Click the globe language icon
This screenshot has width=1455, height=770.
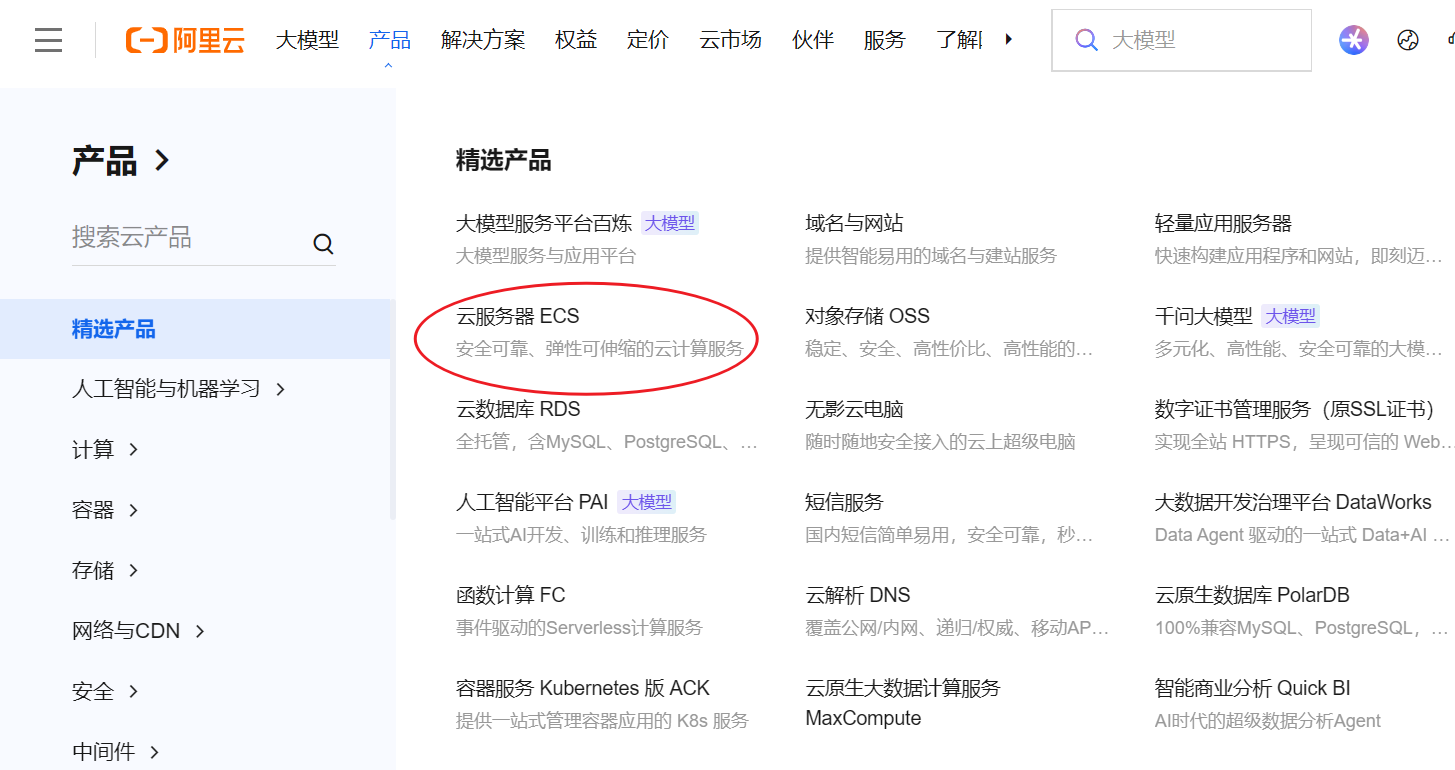click(x=1408, y=40)
